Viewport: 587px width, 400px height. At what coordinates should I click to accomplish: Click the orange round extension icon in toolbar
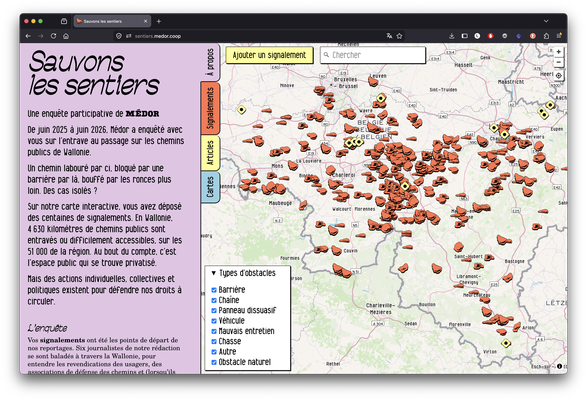click(x=532, y=36)
